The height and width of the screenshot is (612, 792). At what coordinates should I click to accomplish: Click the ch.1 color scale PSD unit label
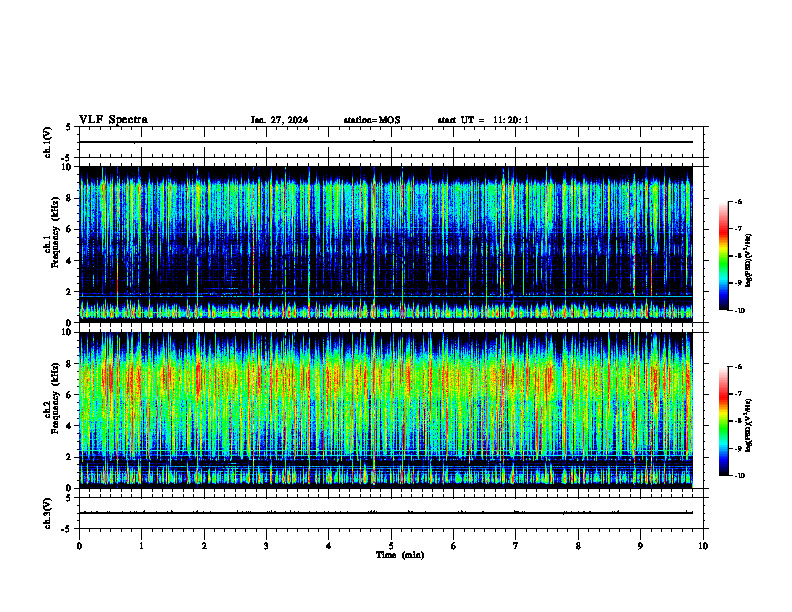tap(749, 261)
